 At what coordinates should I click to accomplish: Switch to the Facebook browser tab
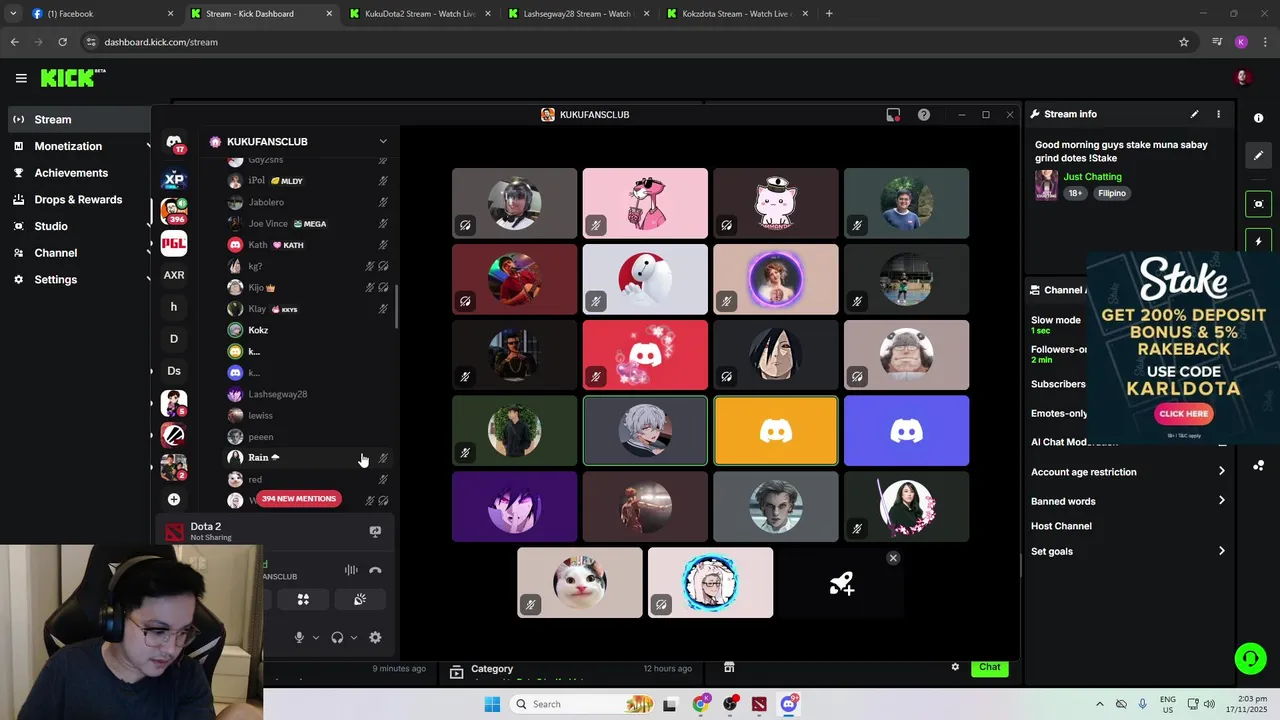coord(100,14)
